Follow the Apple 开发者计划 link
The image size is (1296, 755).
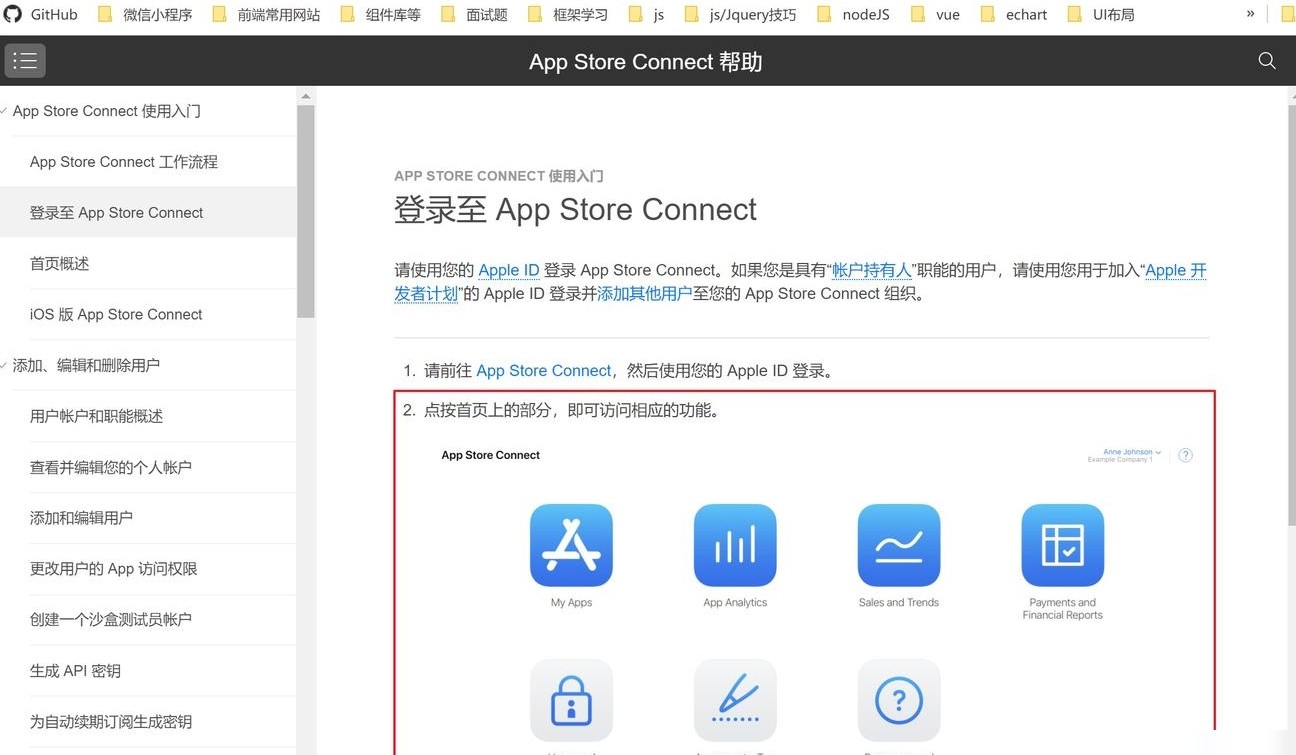click(x=1176, y=270)
